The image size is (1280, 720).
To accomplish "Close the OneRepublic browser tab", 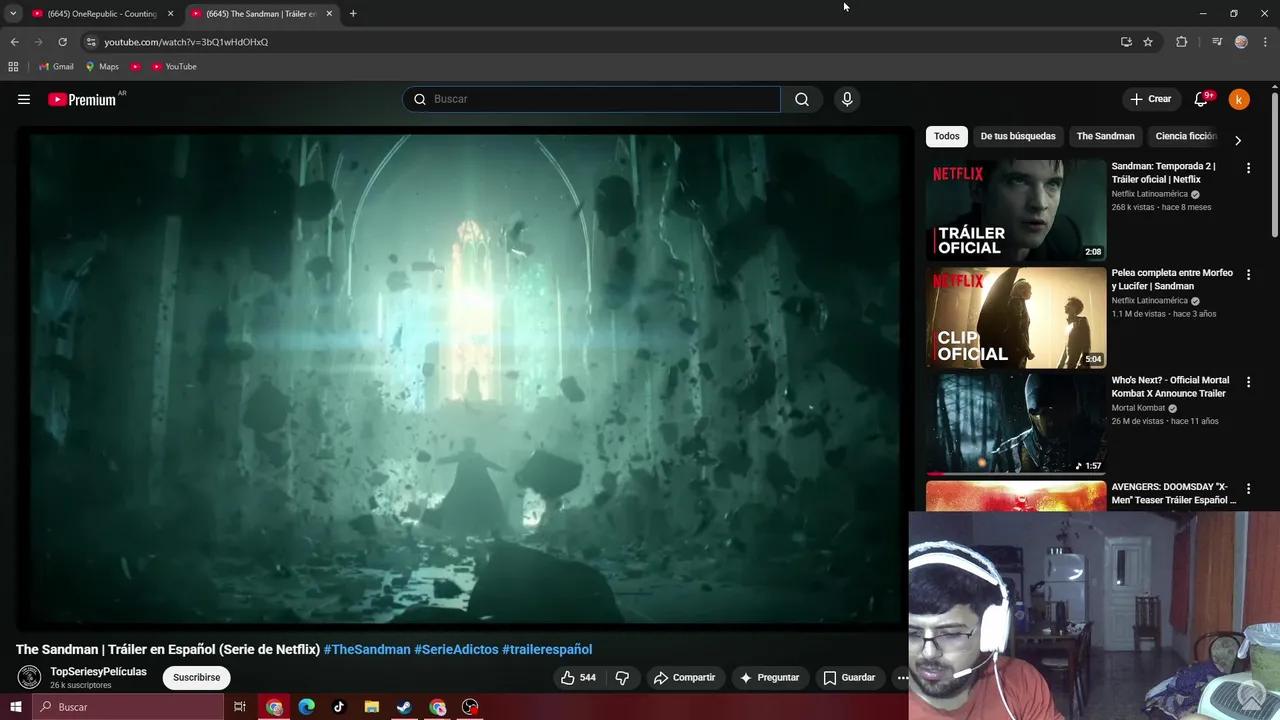I will (170, 14).
